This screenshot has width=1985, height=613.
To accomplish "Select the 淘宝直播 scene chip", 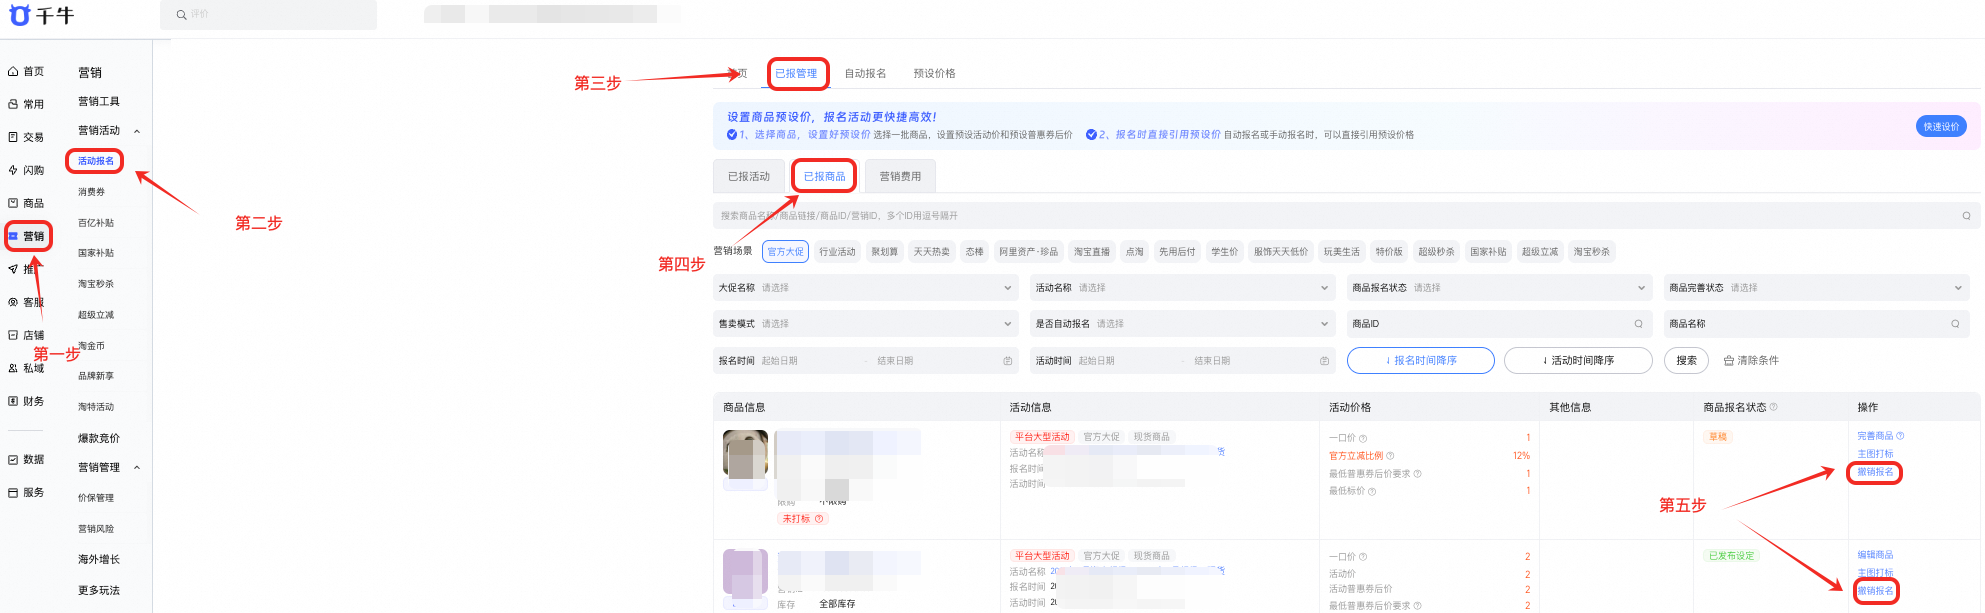I will tap(1092, 252).
